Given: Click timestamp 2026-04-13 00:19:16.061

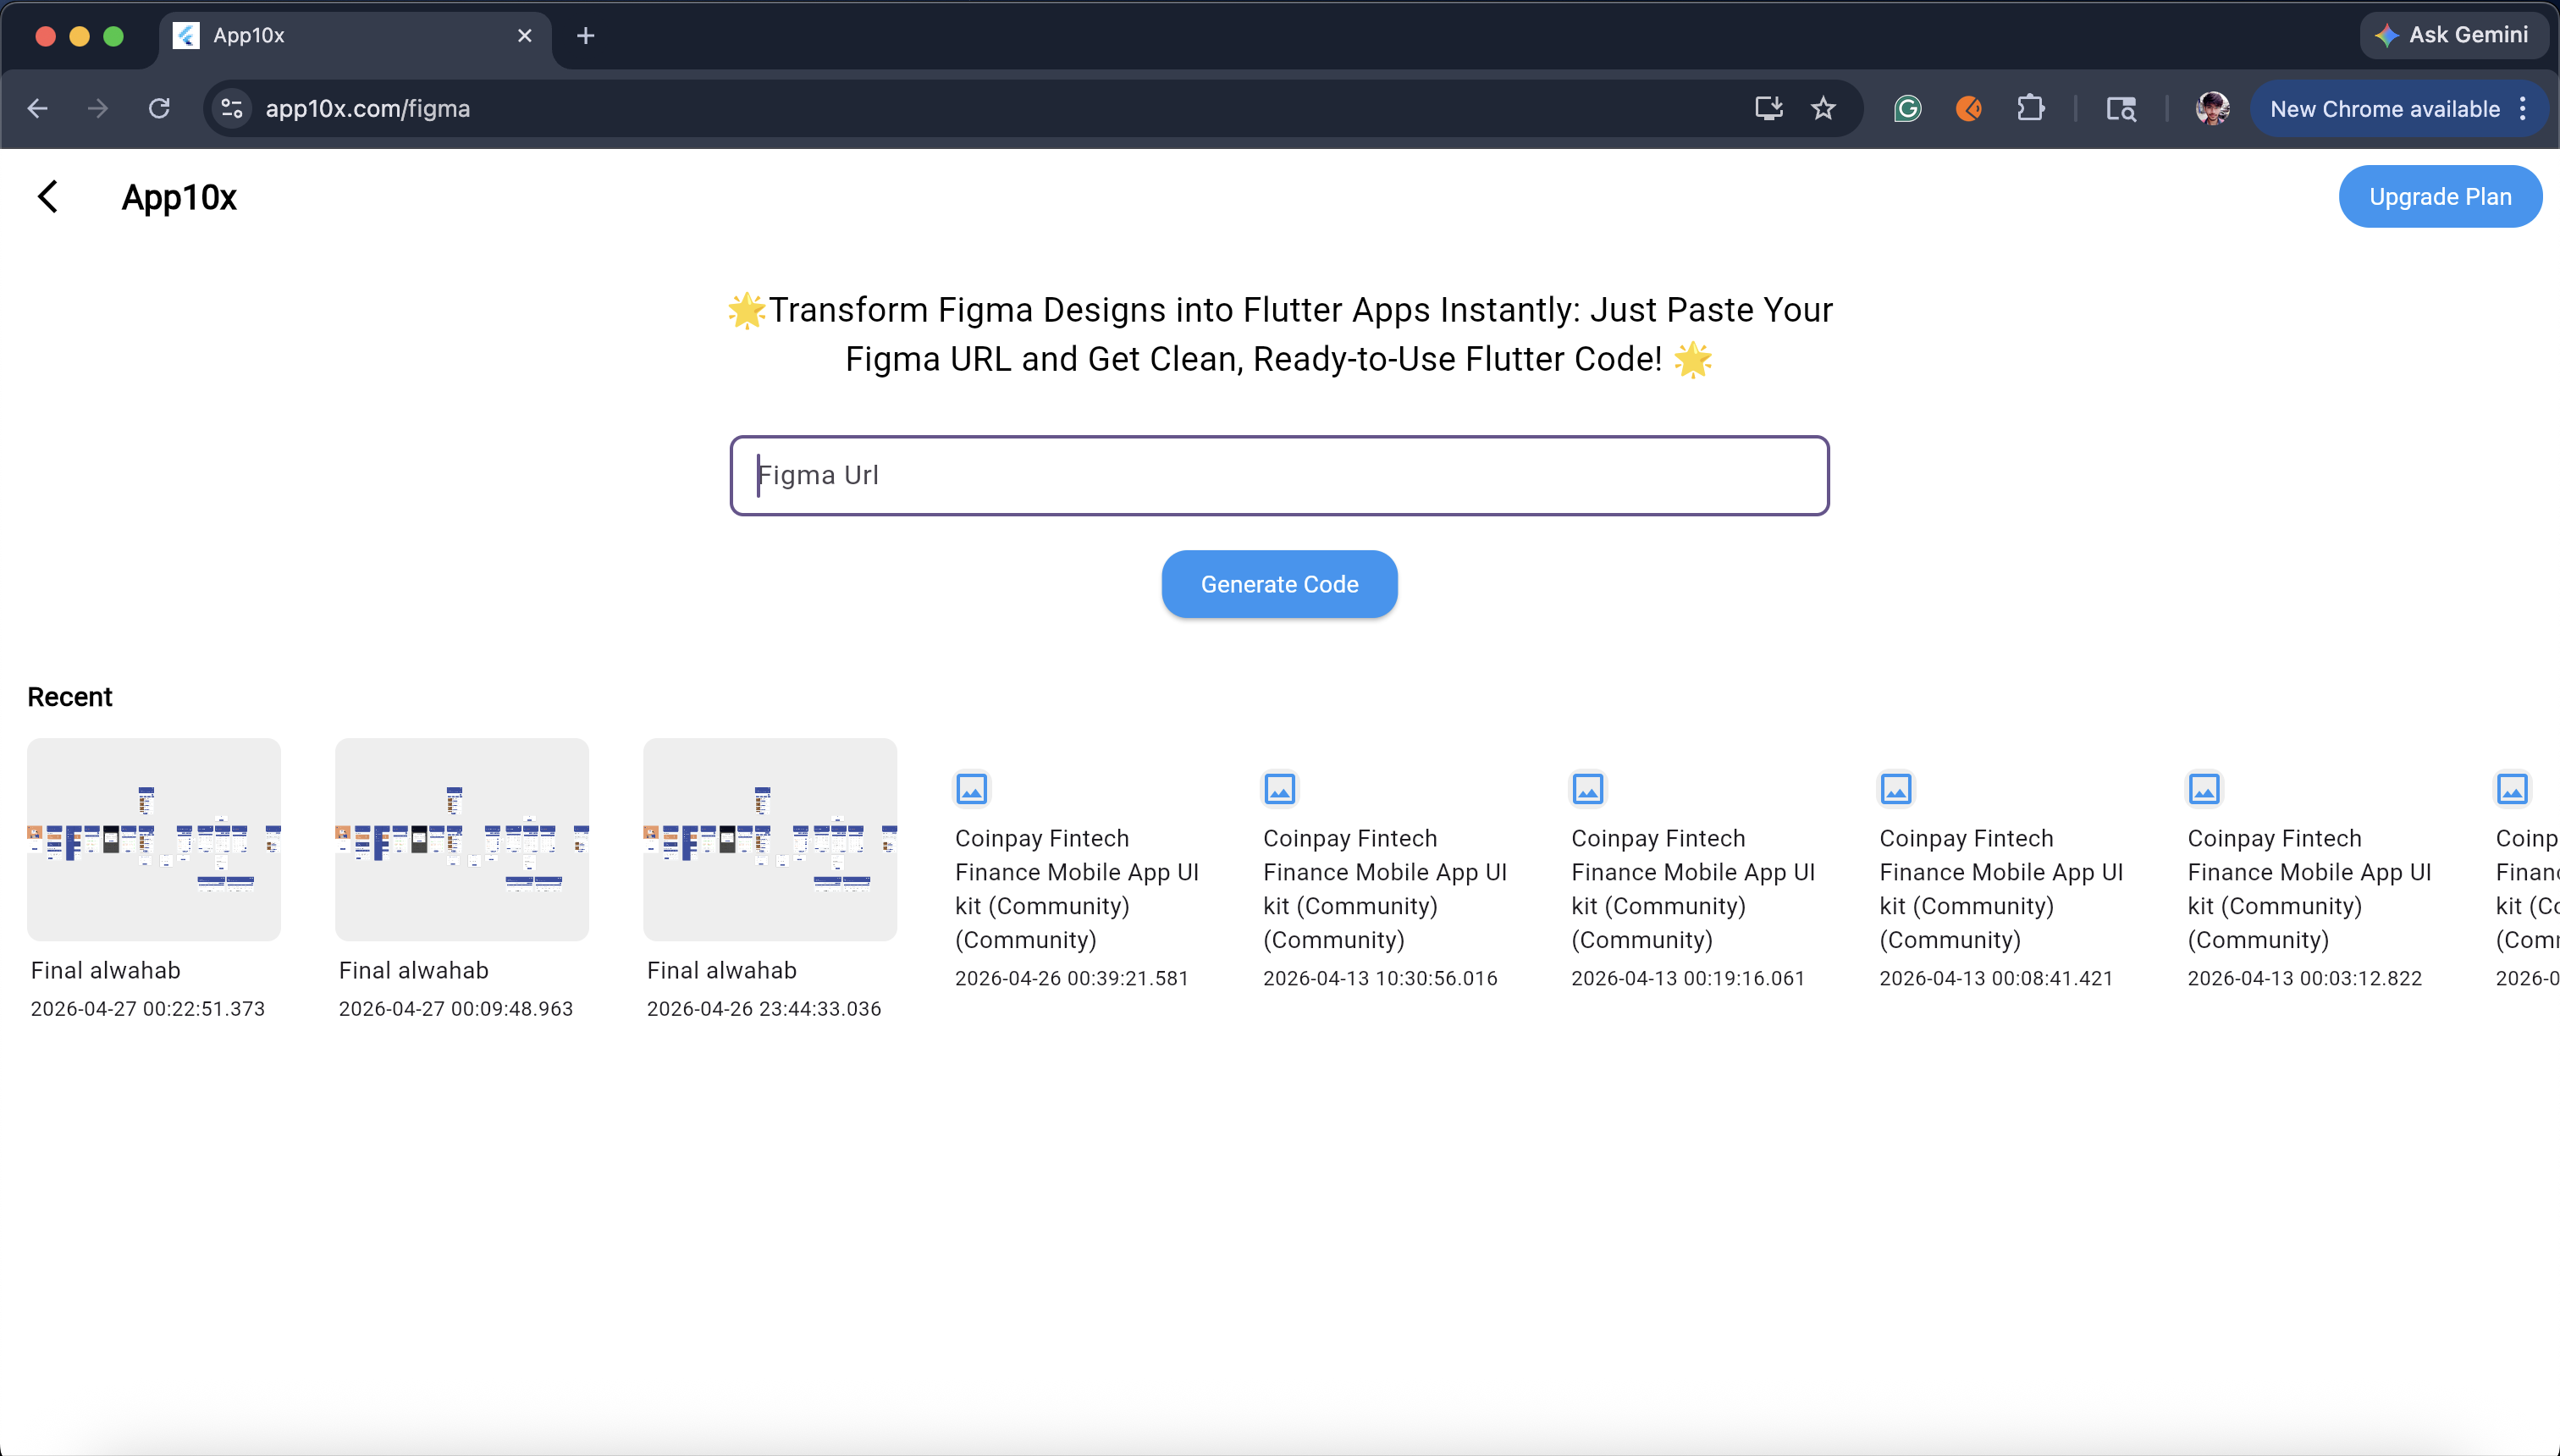Looking at the screenshot, I should tap(1688, 979).
